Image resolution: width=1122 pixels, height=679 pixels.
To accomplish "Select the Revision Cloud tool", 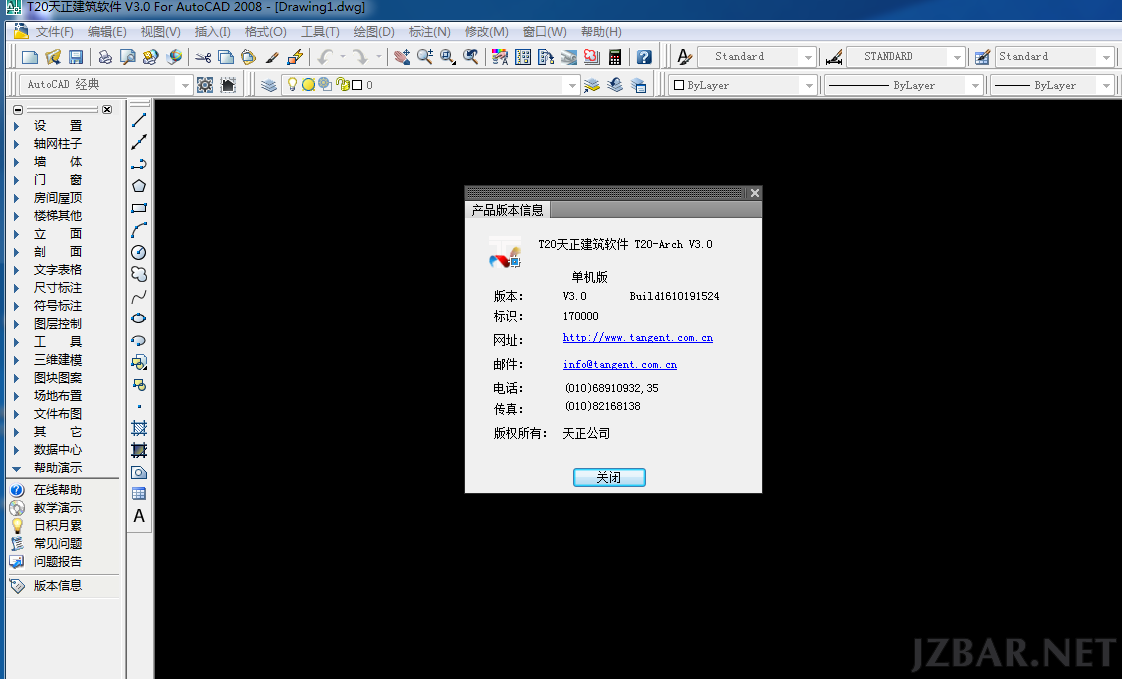I will point(139,274).
